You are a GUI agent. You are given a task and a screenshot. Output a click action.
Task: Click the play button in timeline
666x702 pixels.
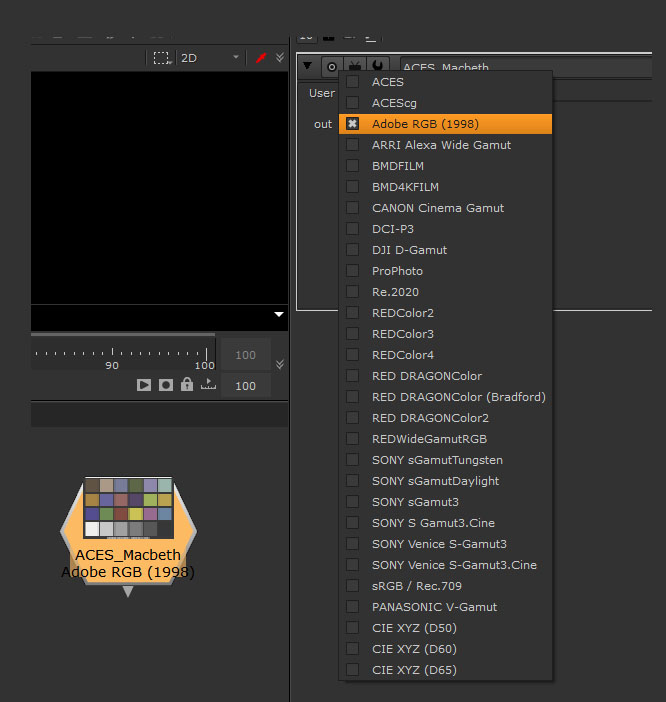144,385
